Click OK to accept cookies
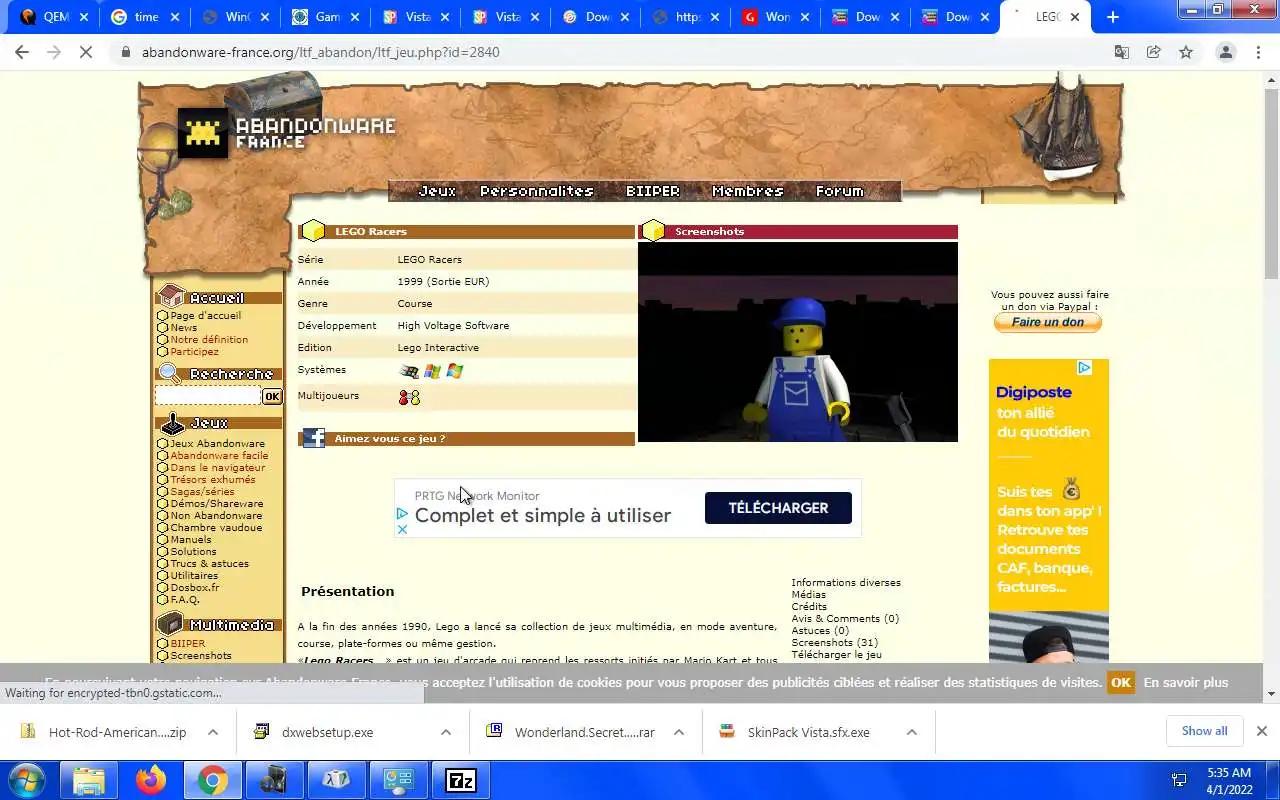The image size is (1280, 800). point(1121,683)
